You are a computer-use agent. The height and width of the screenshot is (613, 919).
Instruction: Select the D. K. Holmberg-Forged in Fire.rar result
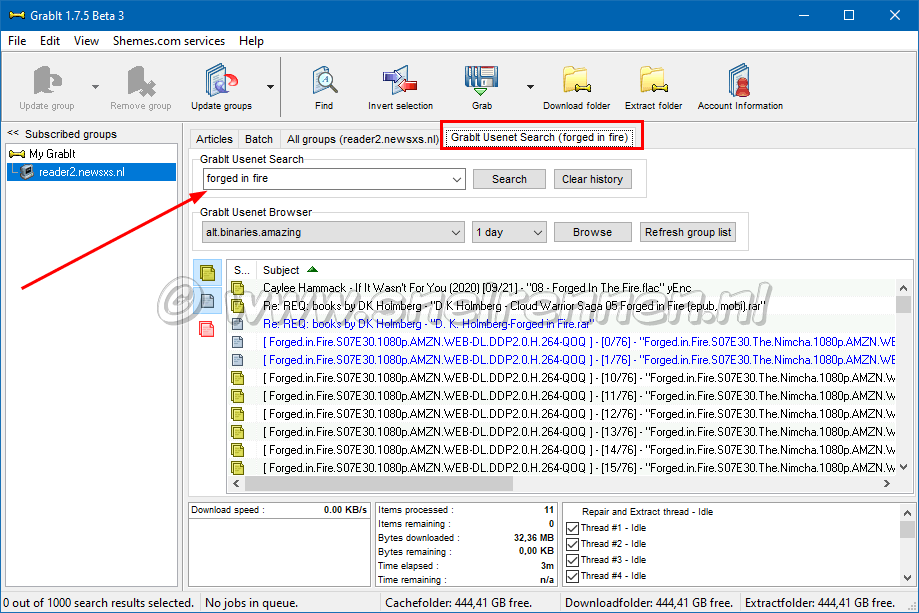click(x=428, y=324)
